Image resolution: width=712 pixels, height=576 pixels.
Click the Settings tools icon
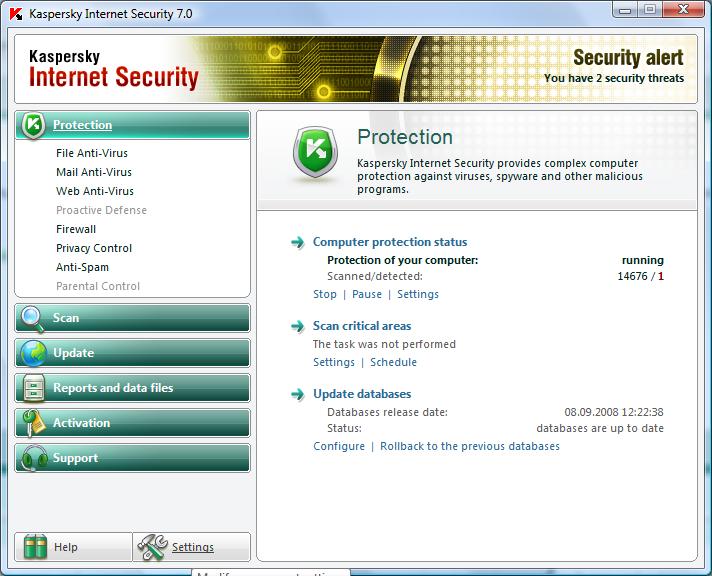(152, 547)
